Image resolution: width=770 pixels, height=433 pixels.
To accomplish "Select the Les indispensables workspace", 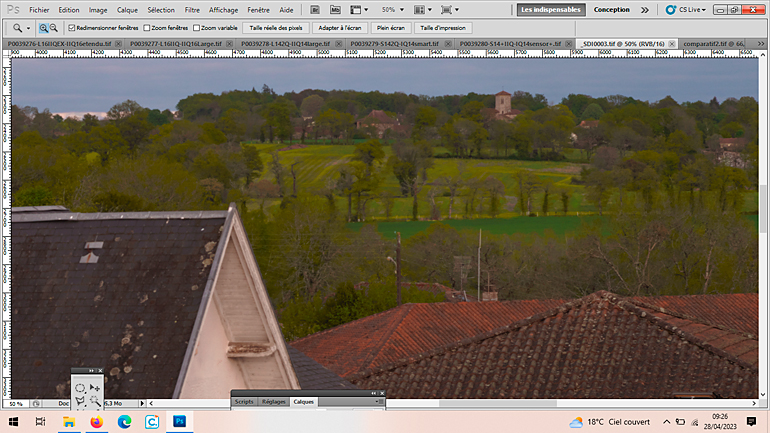I will click(551, 10).
